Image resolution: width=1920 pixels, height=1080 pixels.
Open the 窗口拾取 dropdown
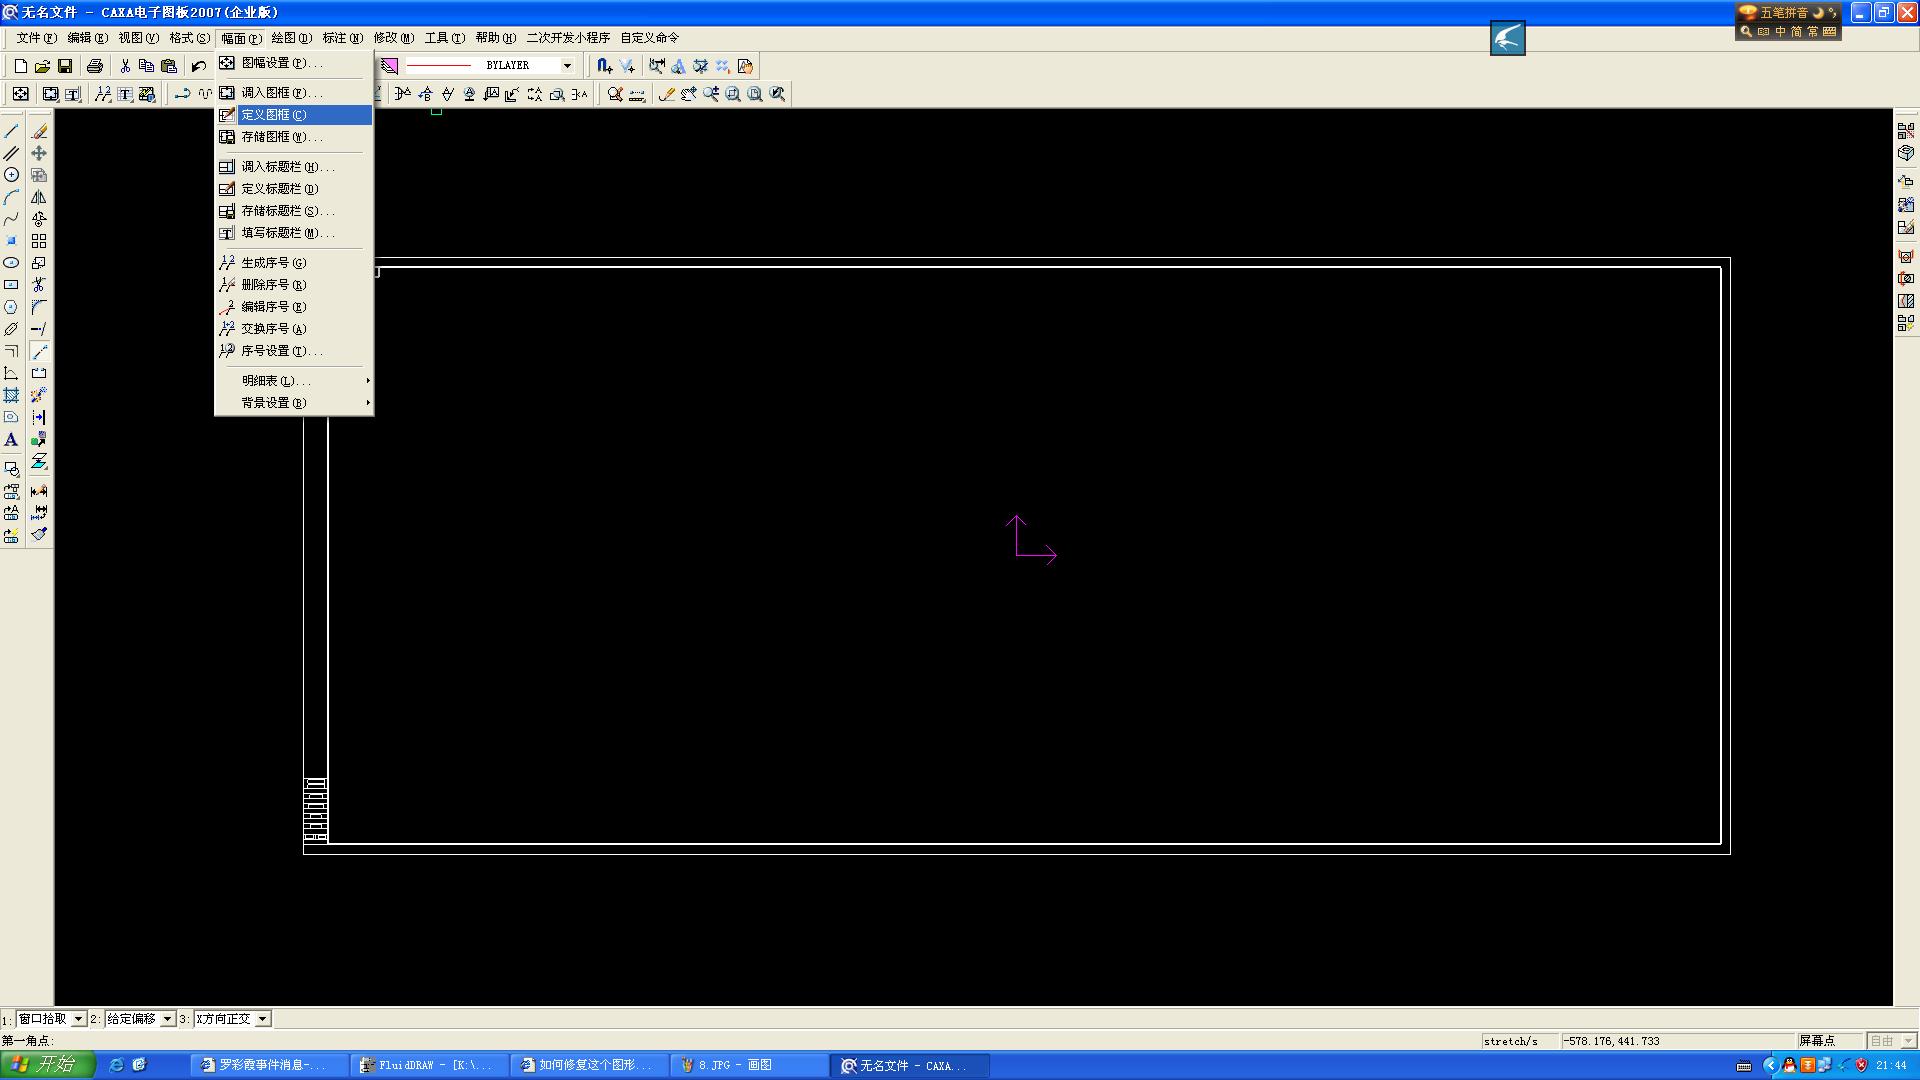pos(78,1019)
